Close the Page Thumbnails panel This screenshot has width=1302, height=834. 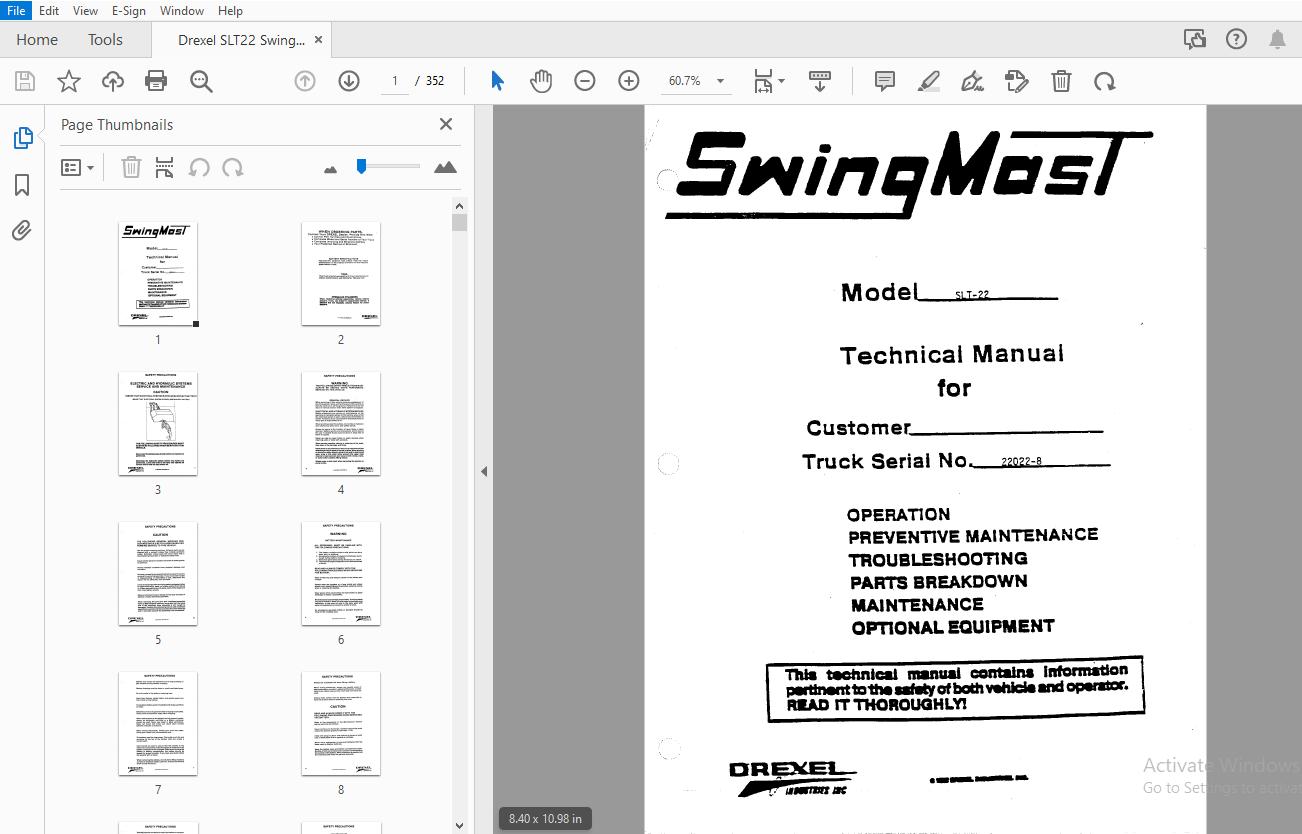tap(446, 124)
